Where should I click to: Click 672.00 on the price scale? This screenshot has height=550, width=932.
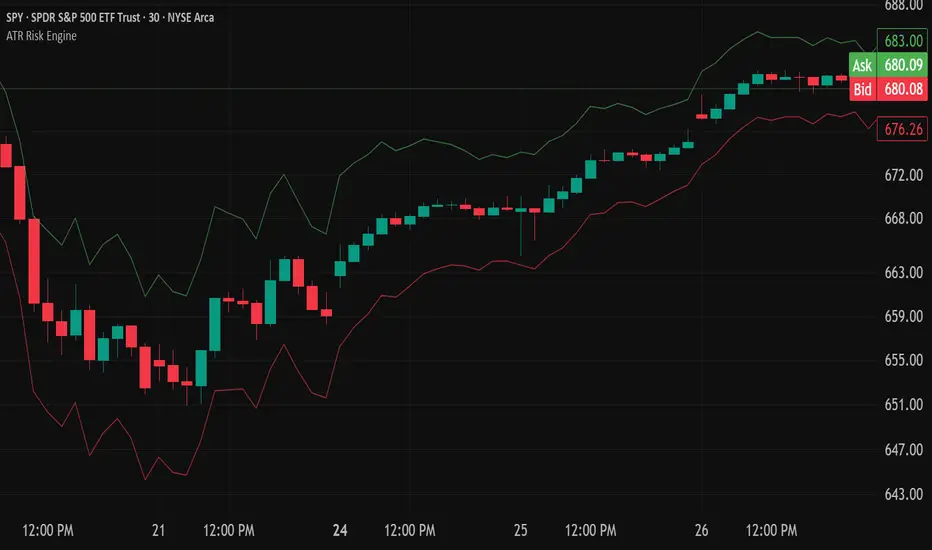point(896,175)
